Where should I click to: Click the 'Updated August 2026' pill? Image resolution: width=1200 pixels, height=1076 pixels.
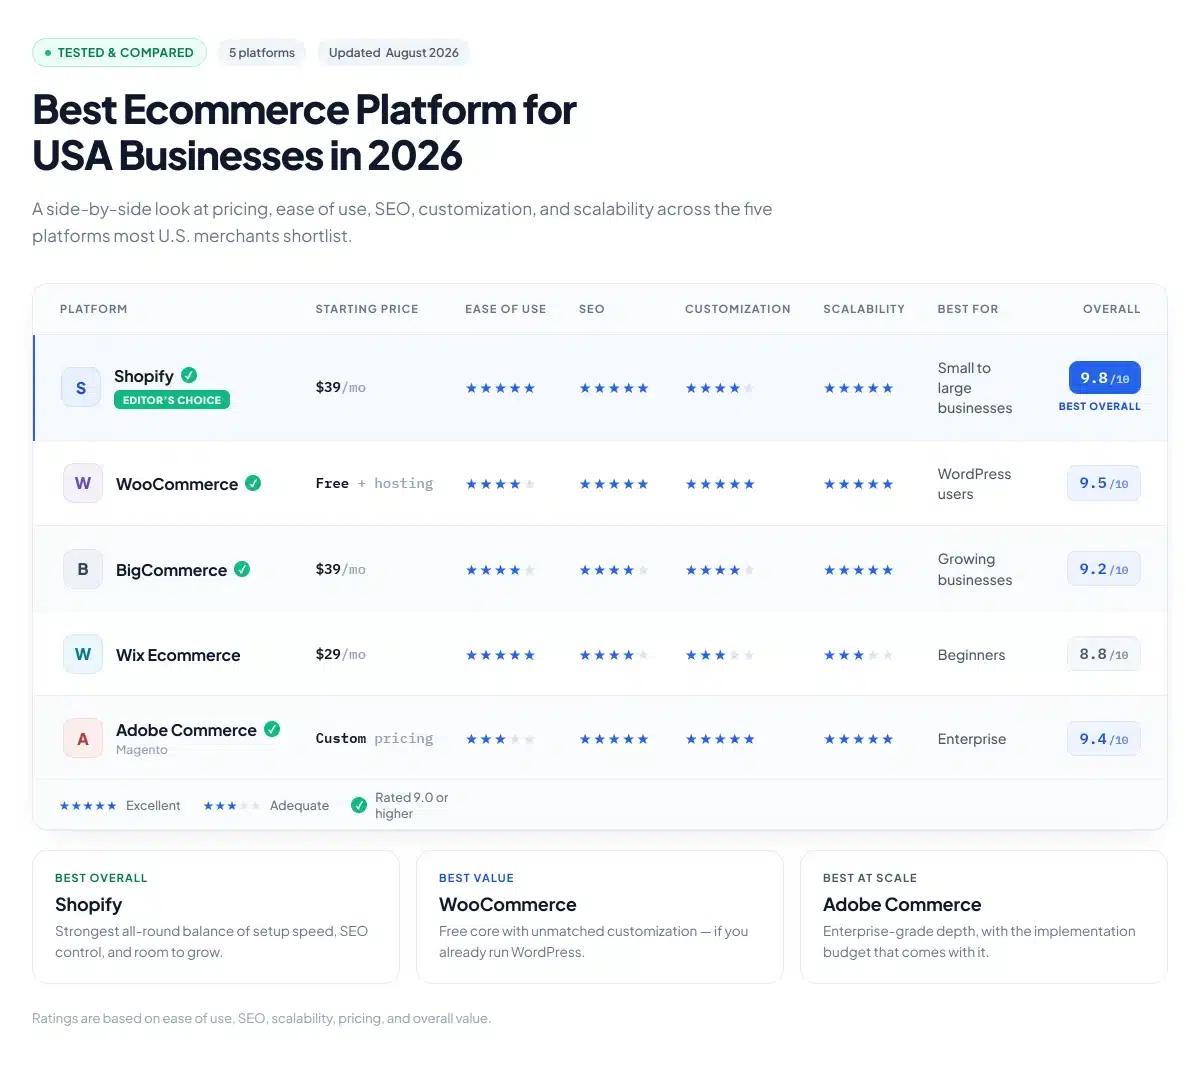(394, 53)
